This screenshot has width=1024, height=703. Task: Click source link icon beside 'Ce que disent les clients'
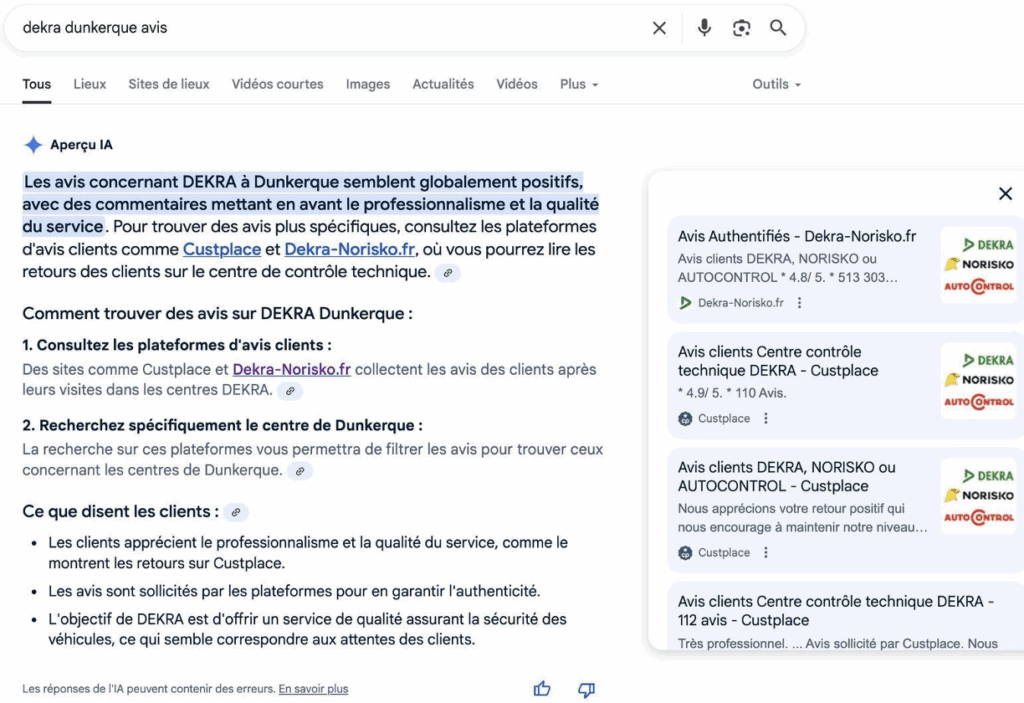(236, 512)
